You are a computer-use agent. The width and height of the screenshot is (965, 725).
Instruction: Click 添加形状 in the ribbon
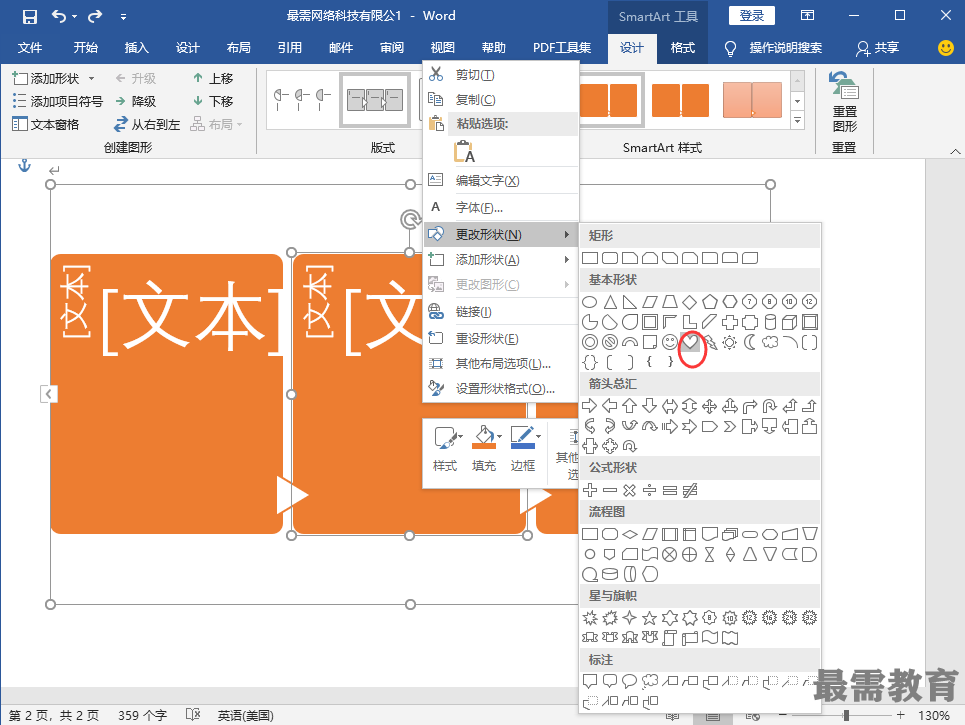(x=47, y=78)
